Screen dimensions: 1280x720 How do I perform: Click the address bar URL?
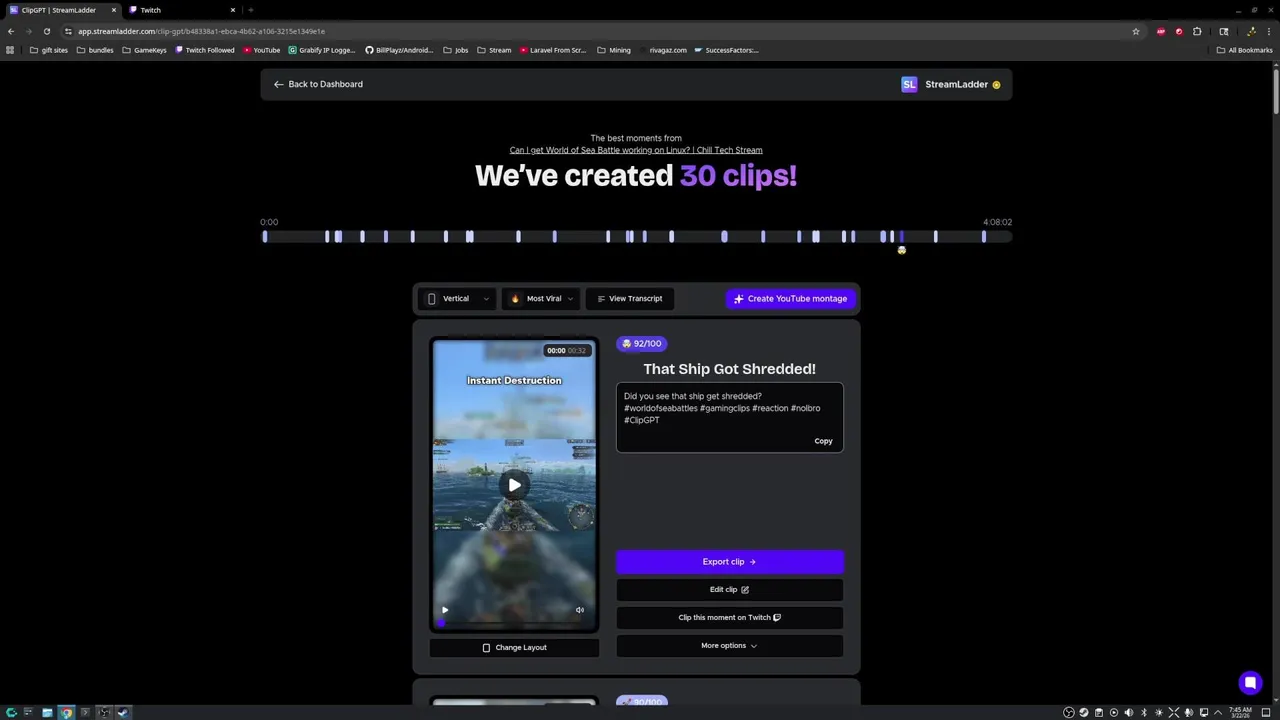[x=201, y=31]
